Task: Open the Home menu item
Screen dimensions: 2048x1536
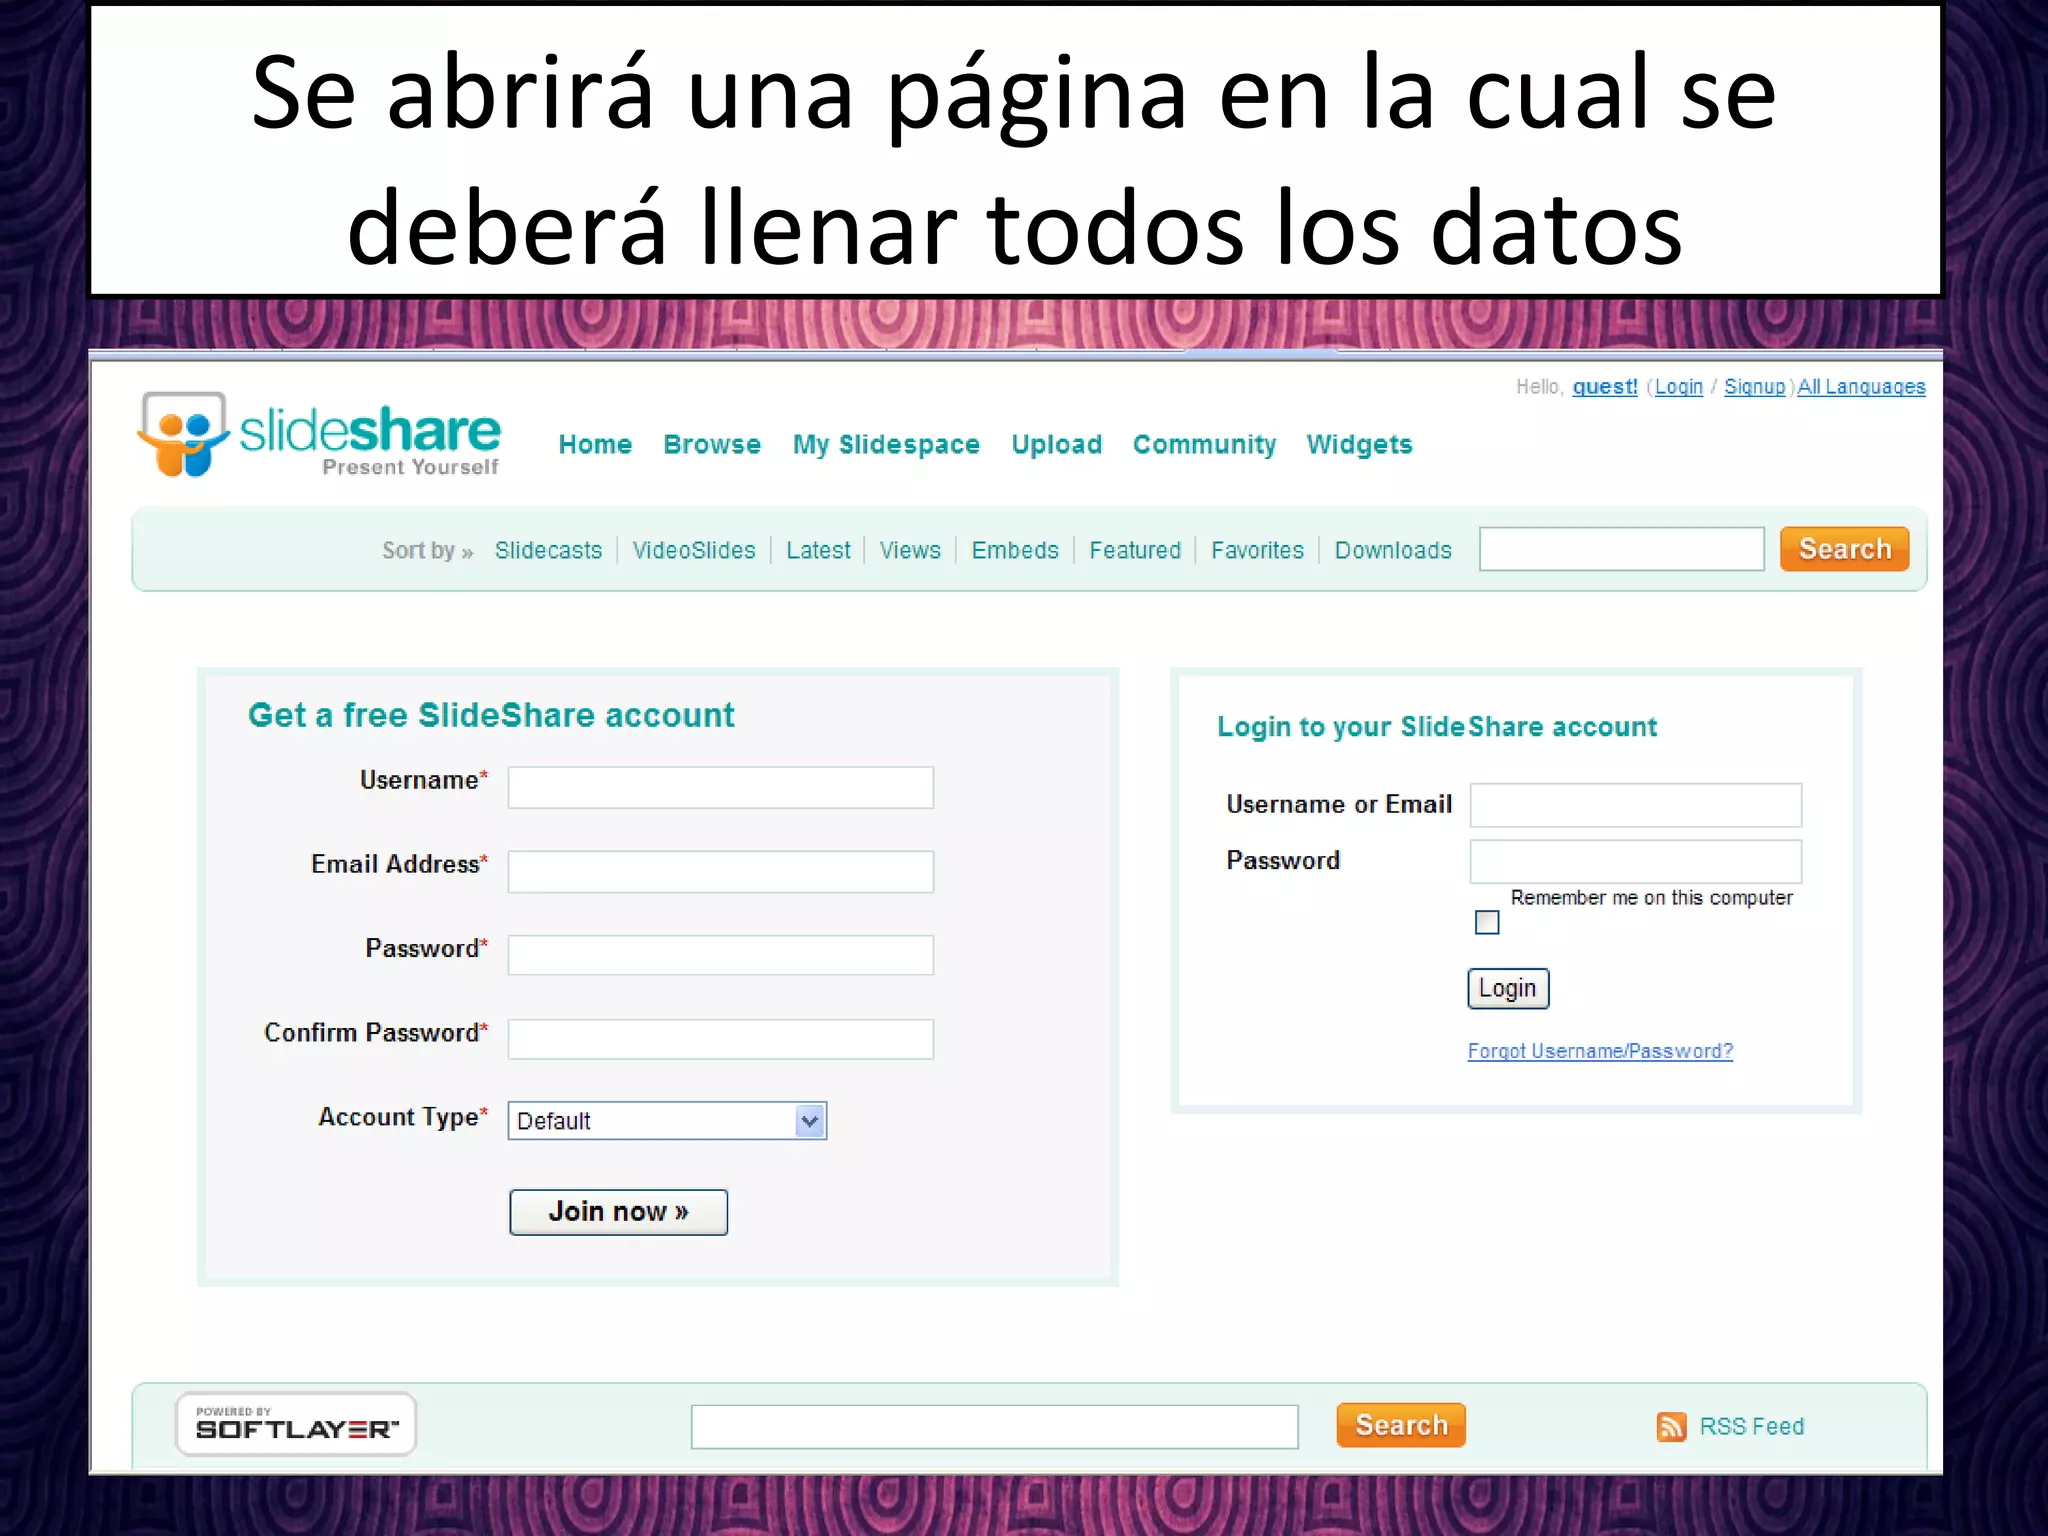Action: [x=595, y=444]
